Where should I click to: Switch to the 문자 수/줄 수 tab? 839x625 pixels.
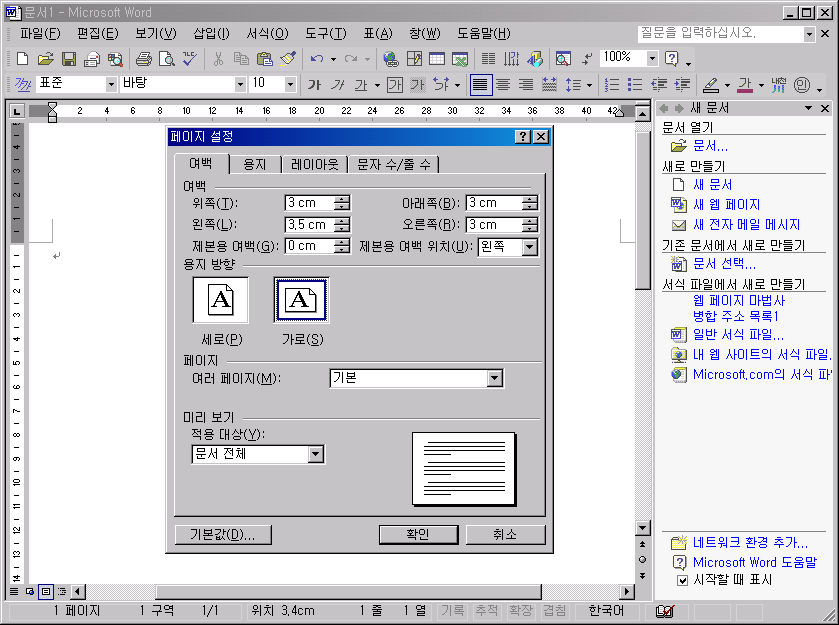click(x=394, y=164)
